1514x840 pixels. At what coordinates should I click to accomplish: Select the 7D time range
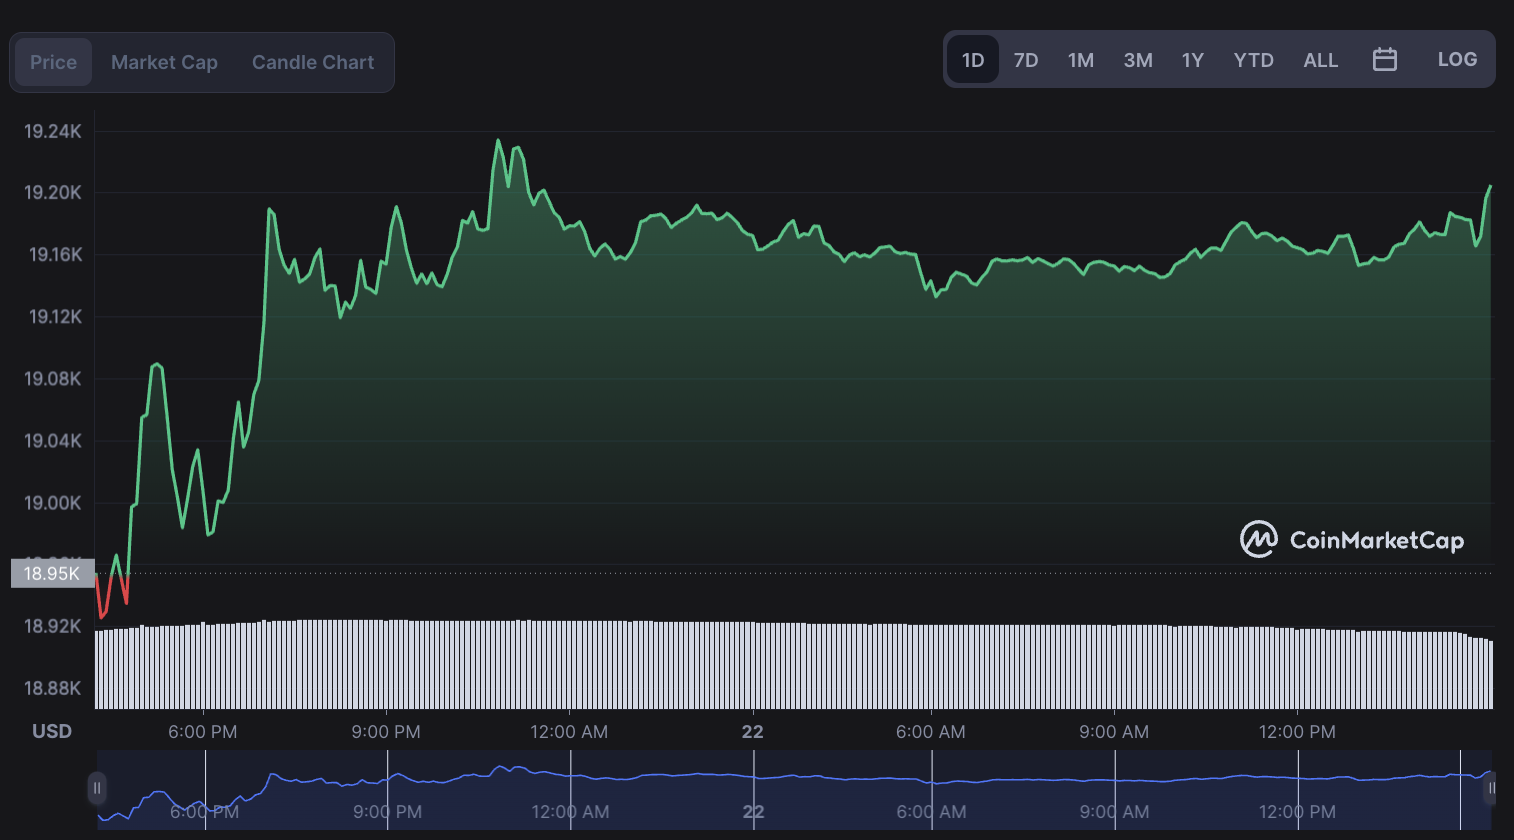1026,60
